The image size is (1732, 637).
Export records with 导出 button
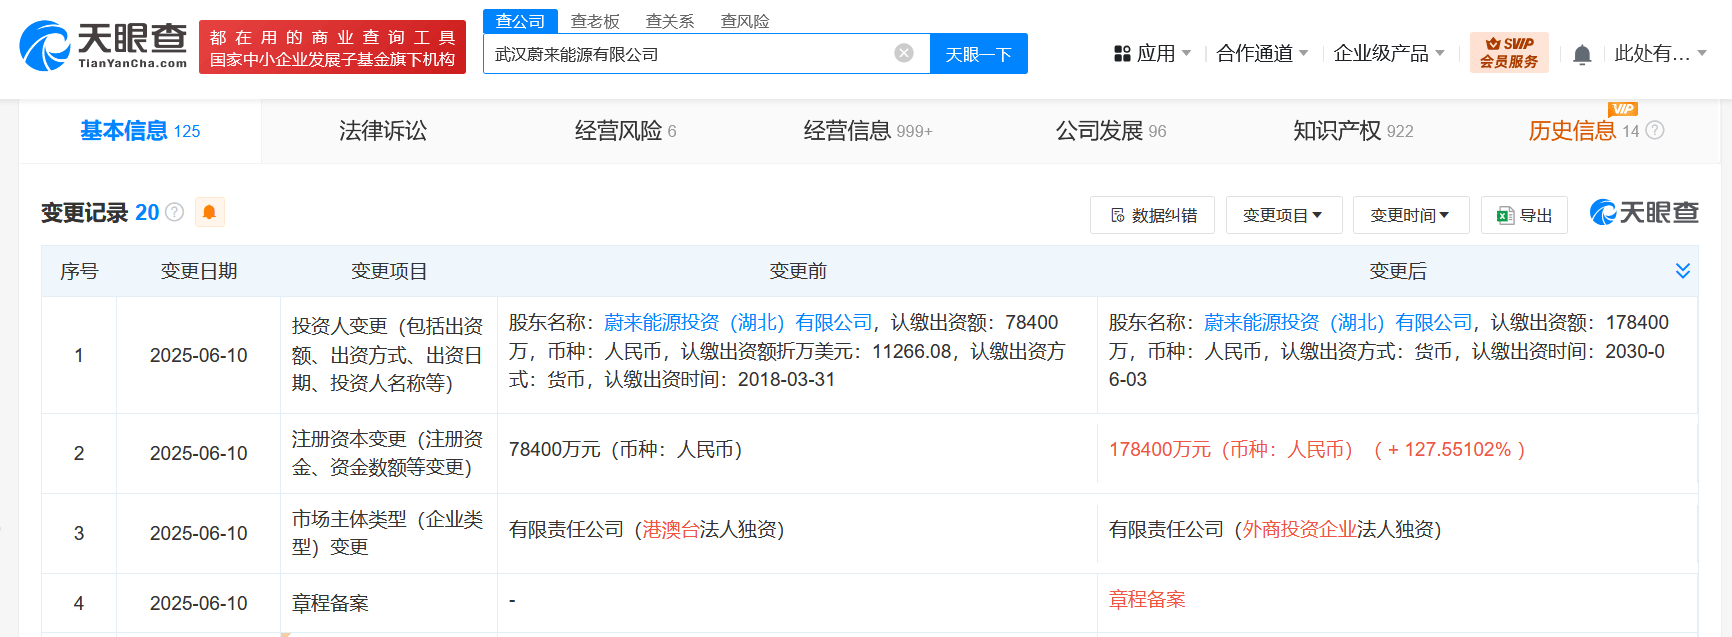tap(1524, 215)
